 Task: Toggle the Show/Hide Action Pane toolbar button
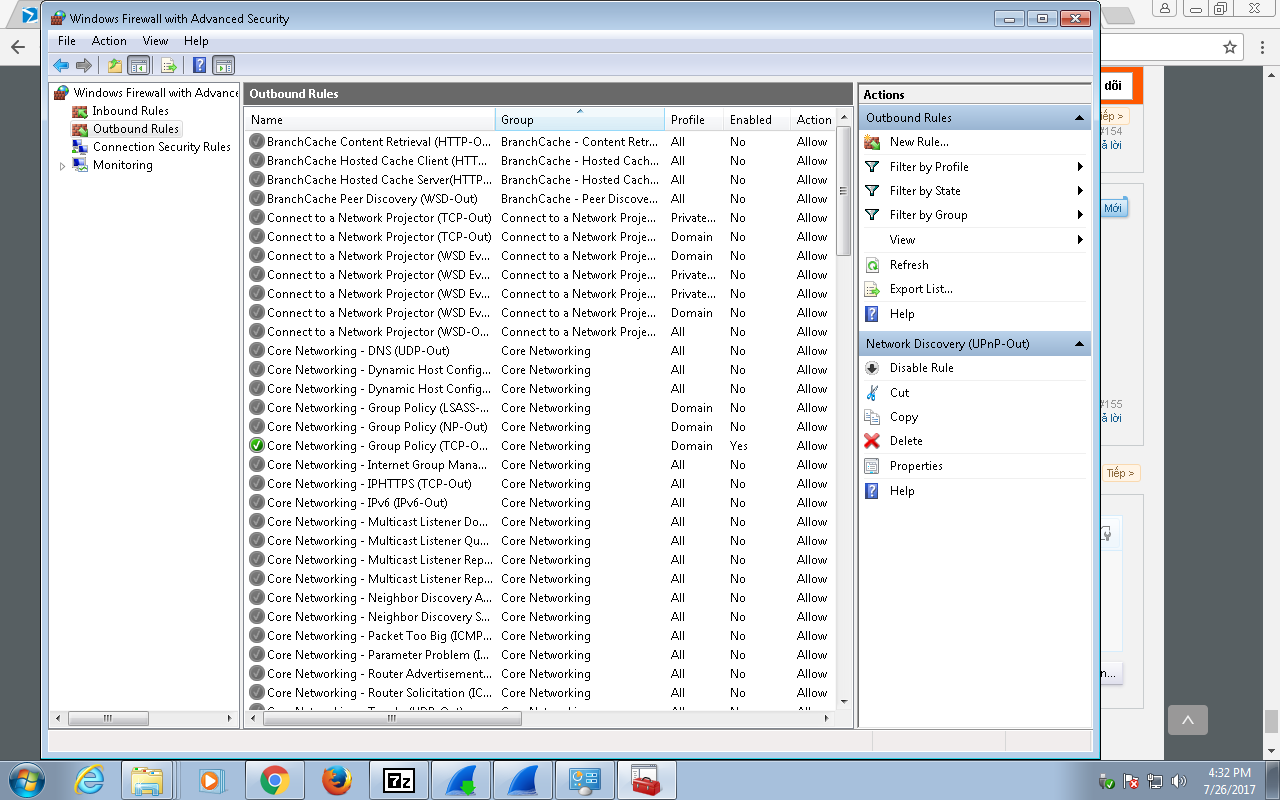click(x=224, y=66)
